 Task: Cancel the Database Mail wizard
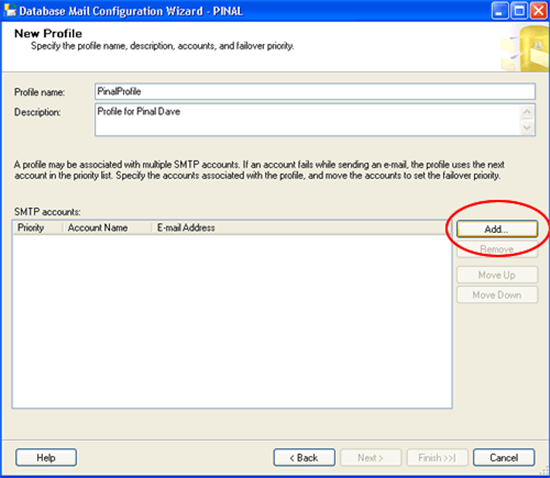pyautogui.click(x=504, y=458)
